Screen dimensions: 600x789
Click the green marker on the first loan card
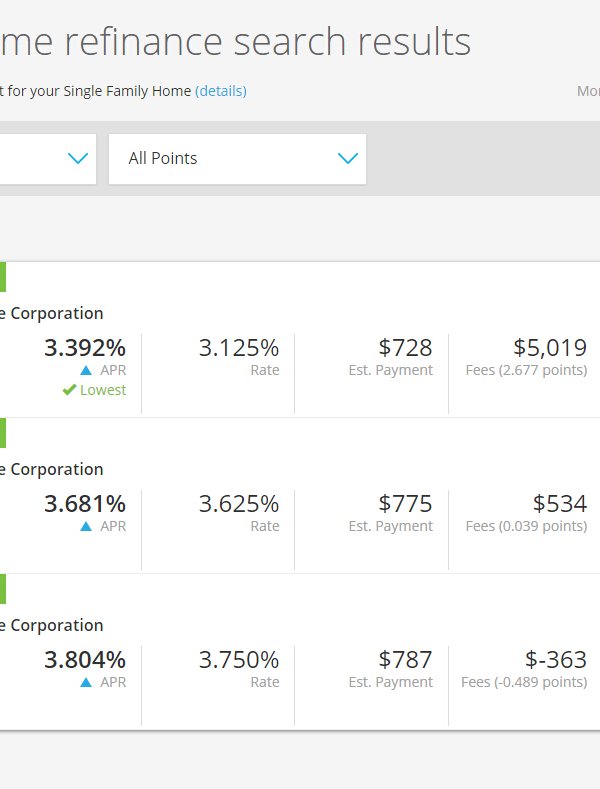(x=3, y=277)
